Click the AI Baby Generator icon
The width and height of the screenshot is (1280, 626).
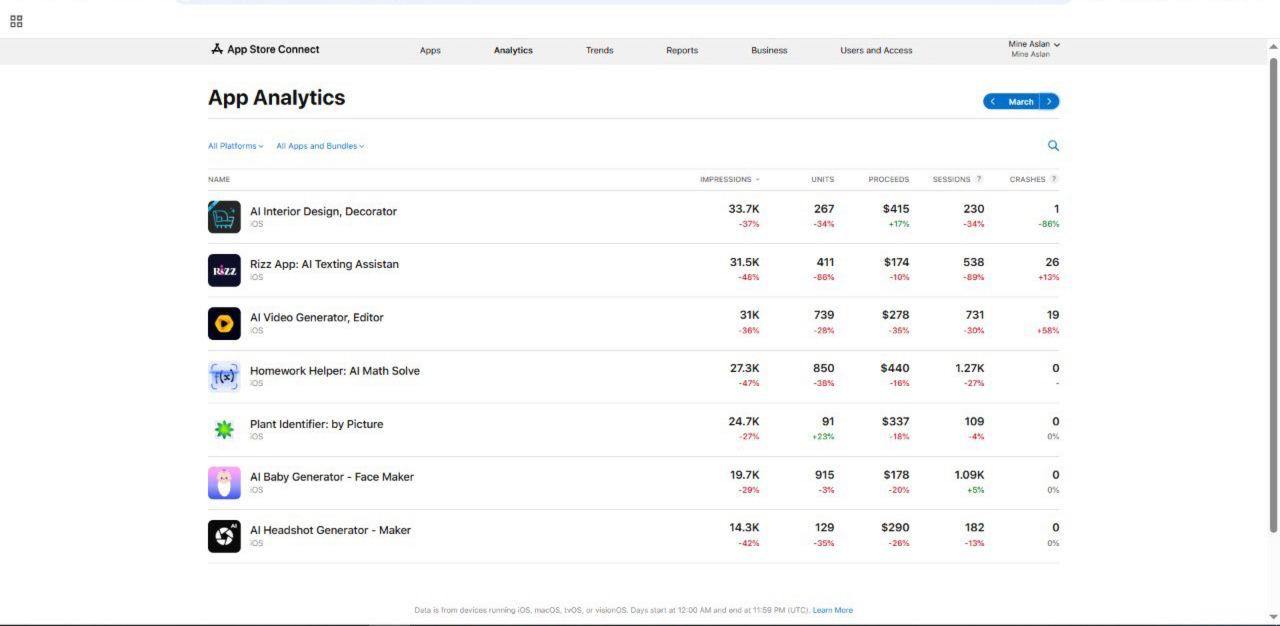(224, 482)
